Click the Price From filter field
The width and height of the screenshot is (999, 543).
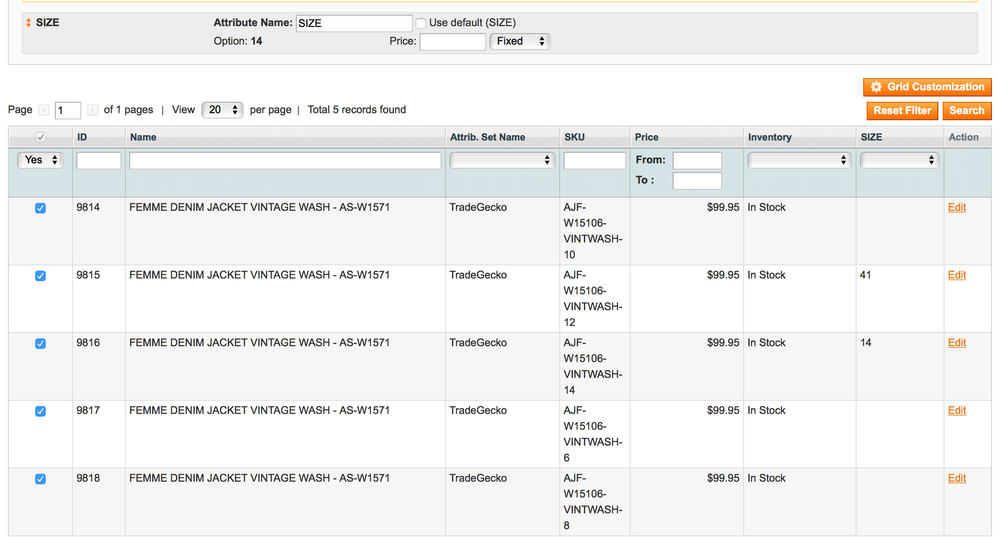coord(696,160)
